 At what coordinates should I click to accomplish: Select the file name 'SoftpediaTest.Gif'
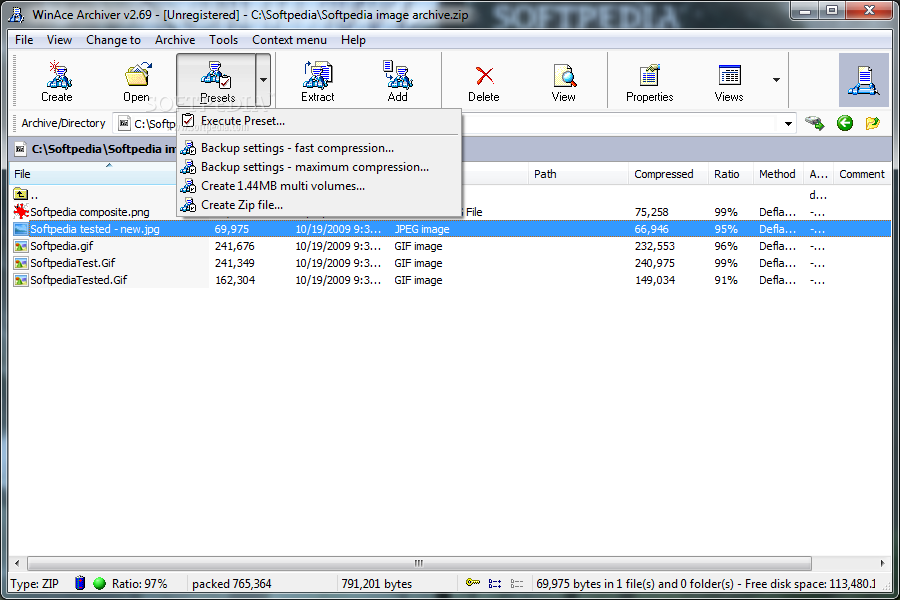(x=73, y=263)
